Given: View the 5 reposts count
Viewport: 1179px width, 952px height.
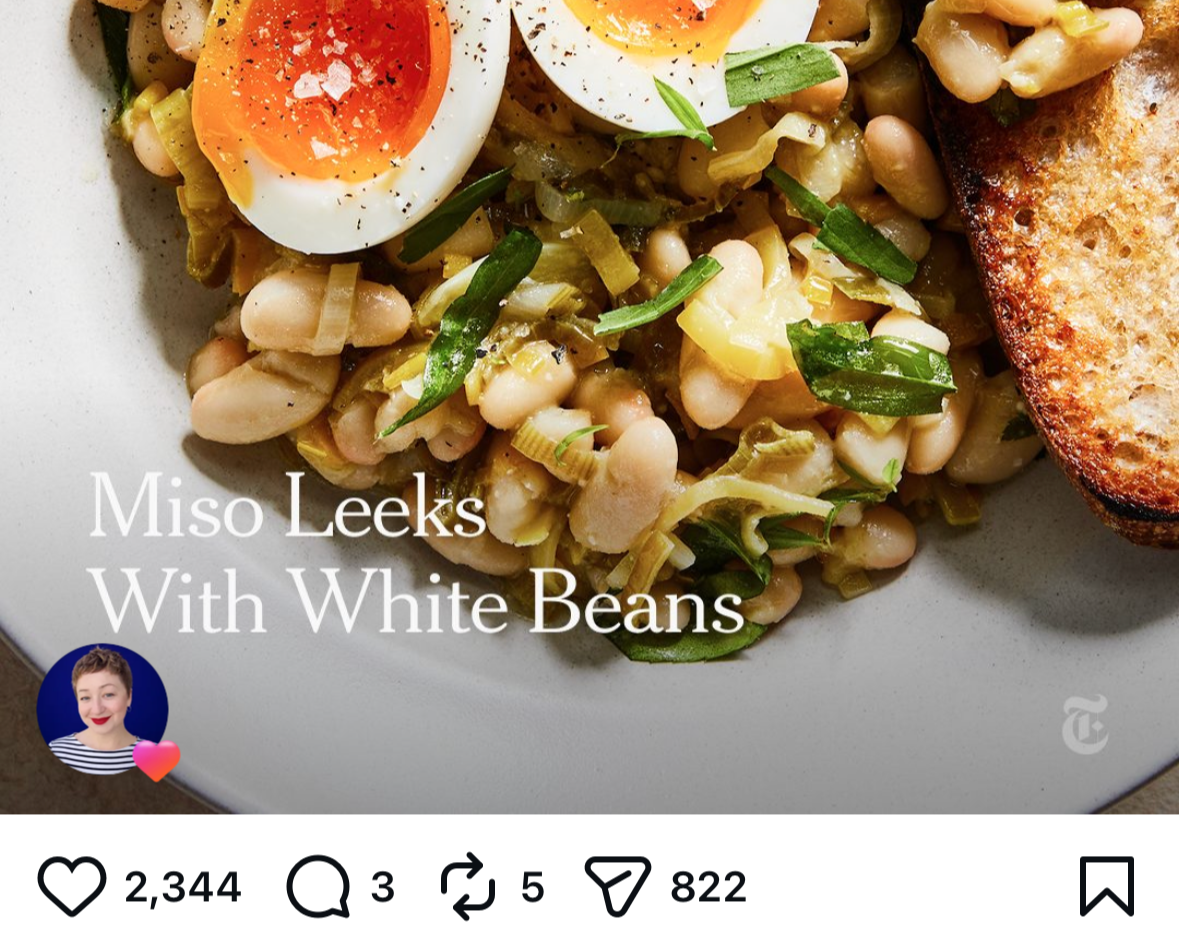Looking at the screenshot, I should coord(532,887).
